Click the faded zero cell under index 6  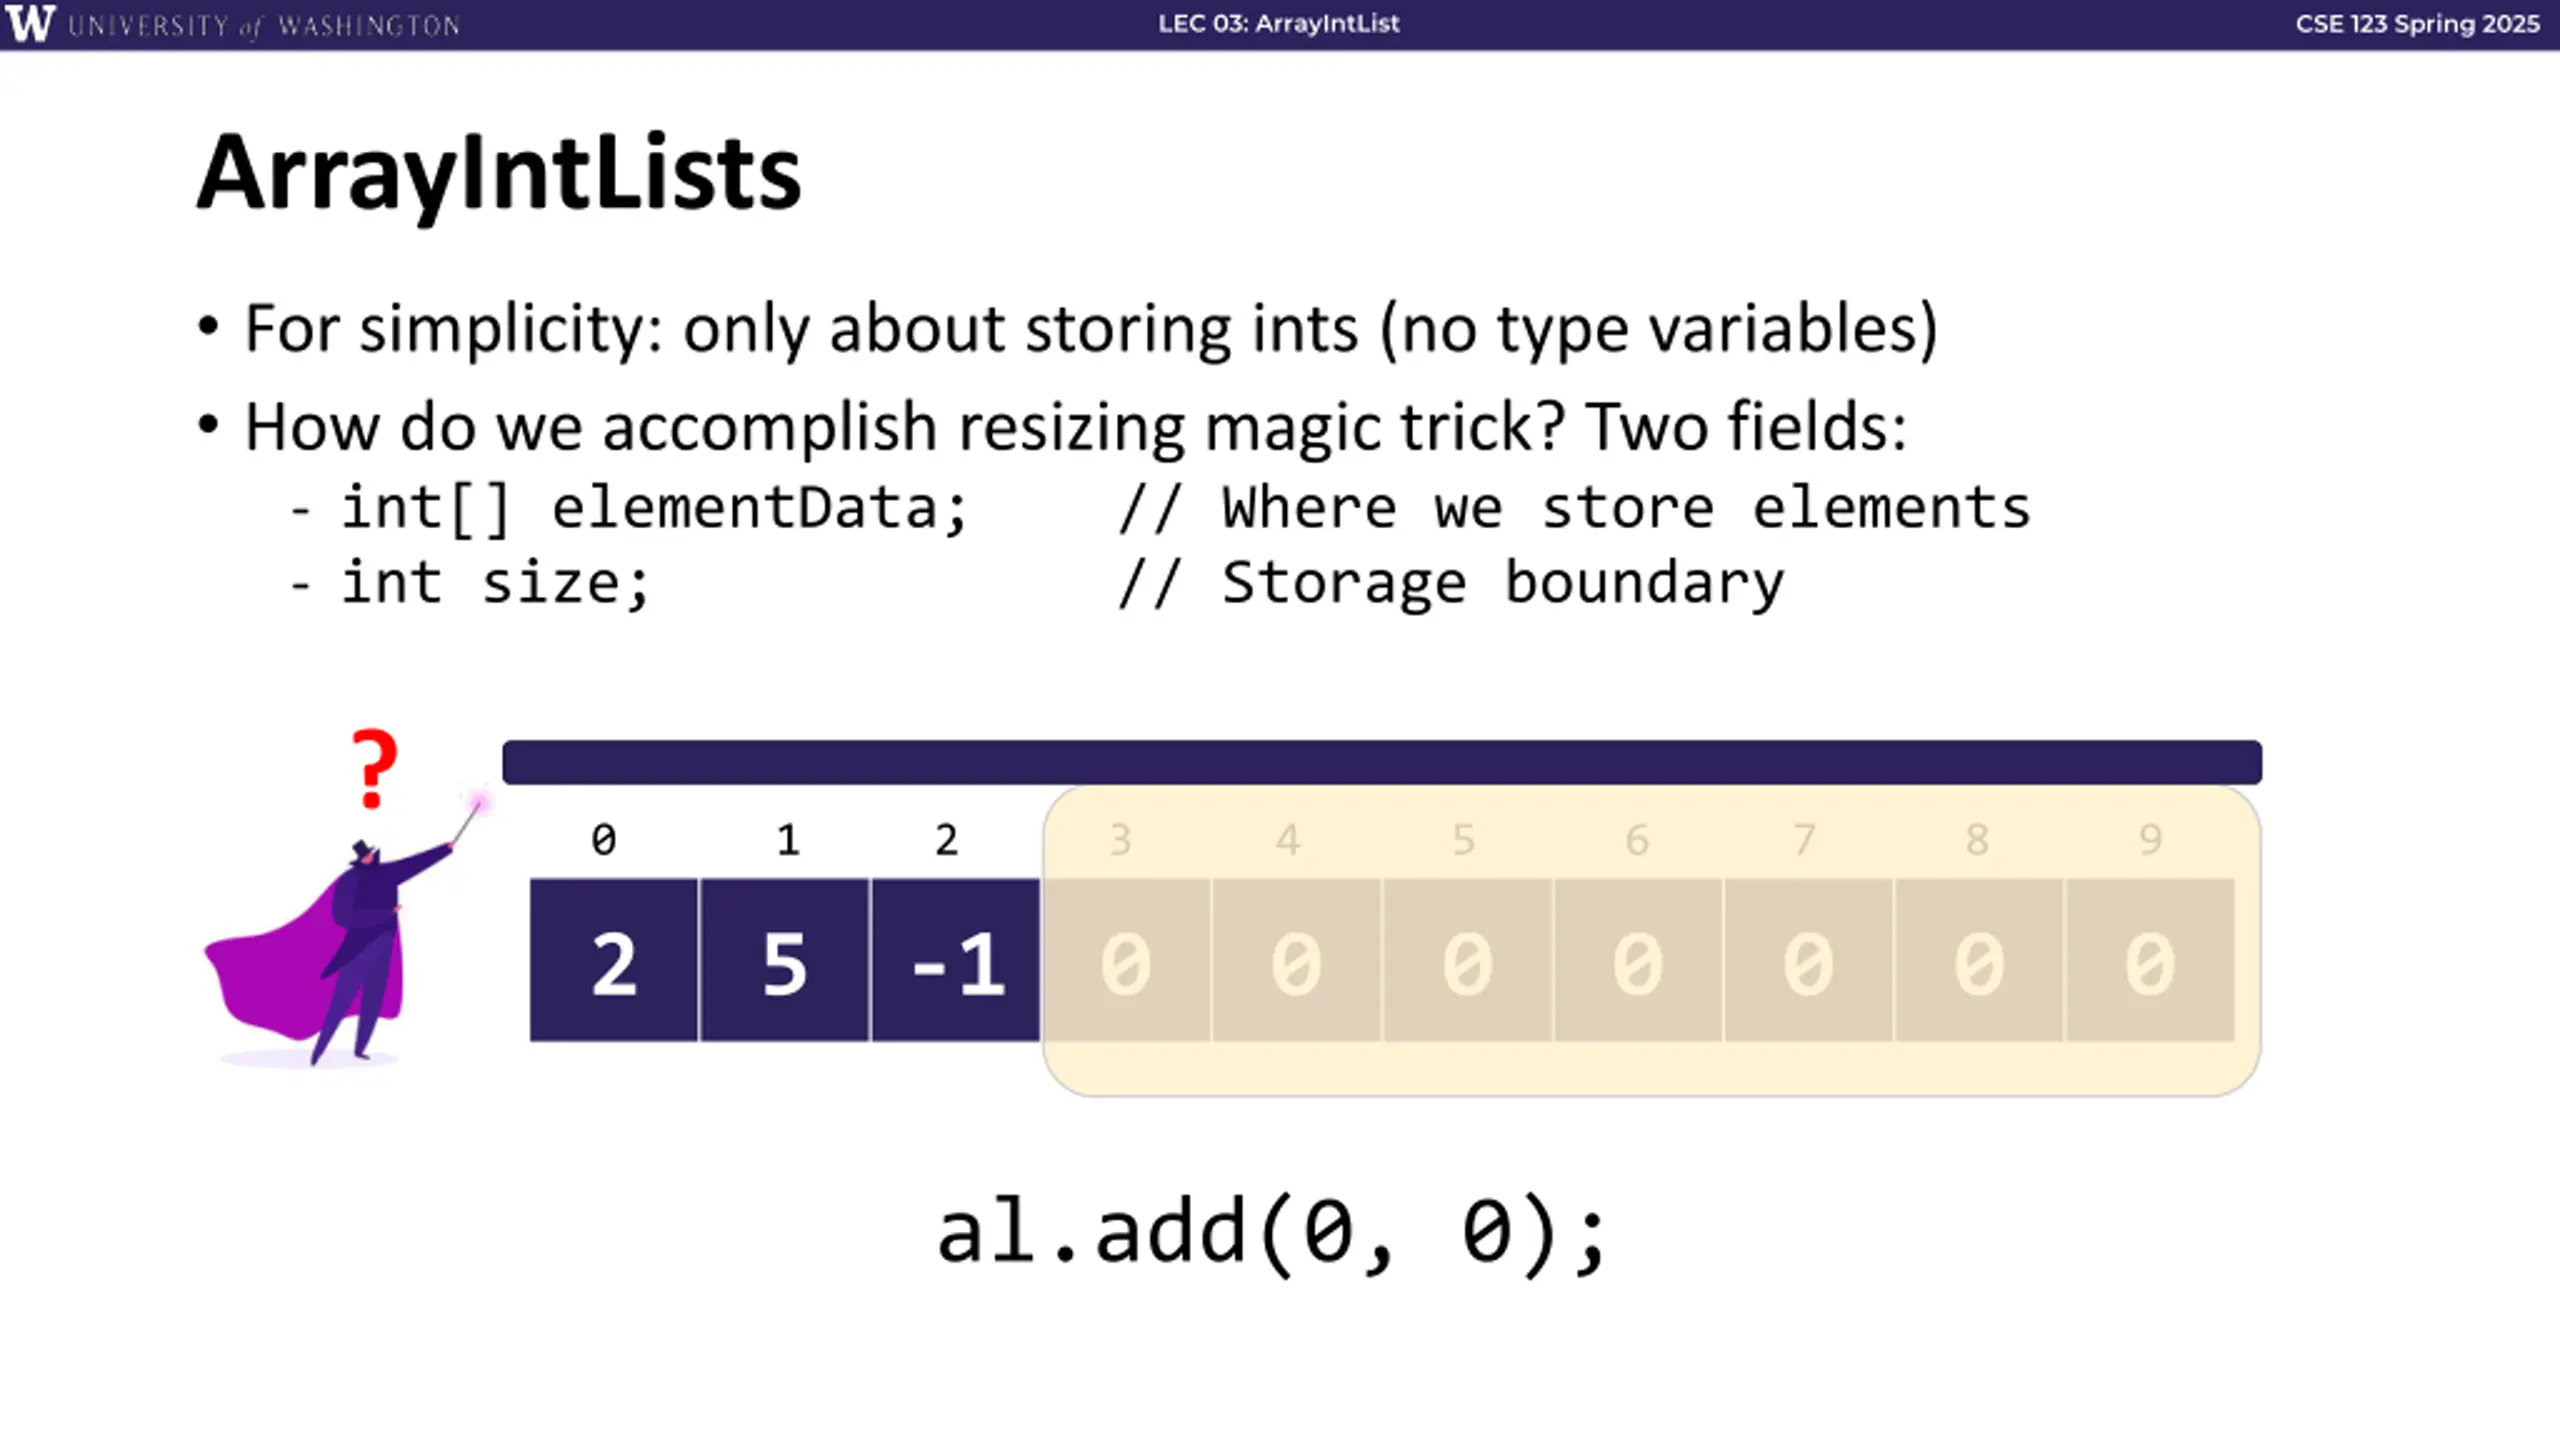pos(1639,961)
